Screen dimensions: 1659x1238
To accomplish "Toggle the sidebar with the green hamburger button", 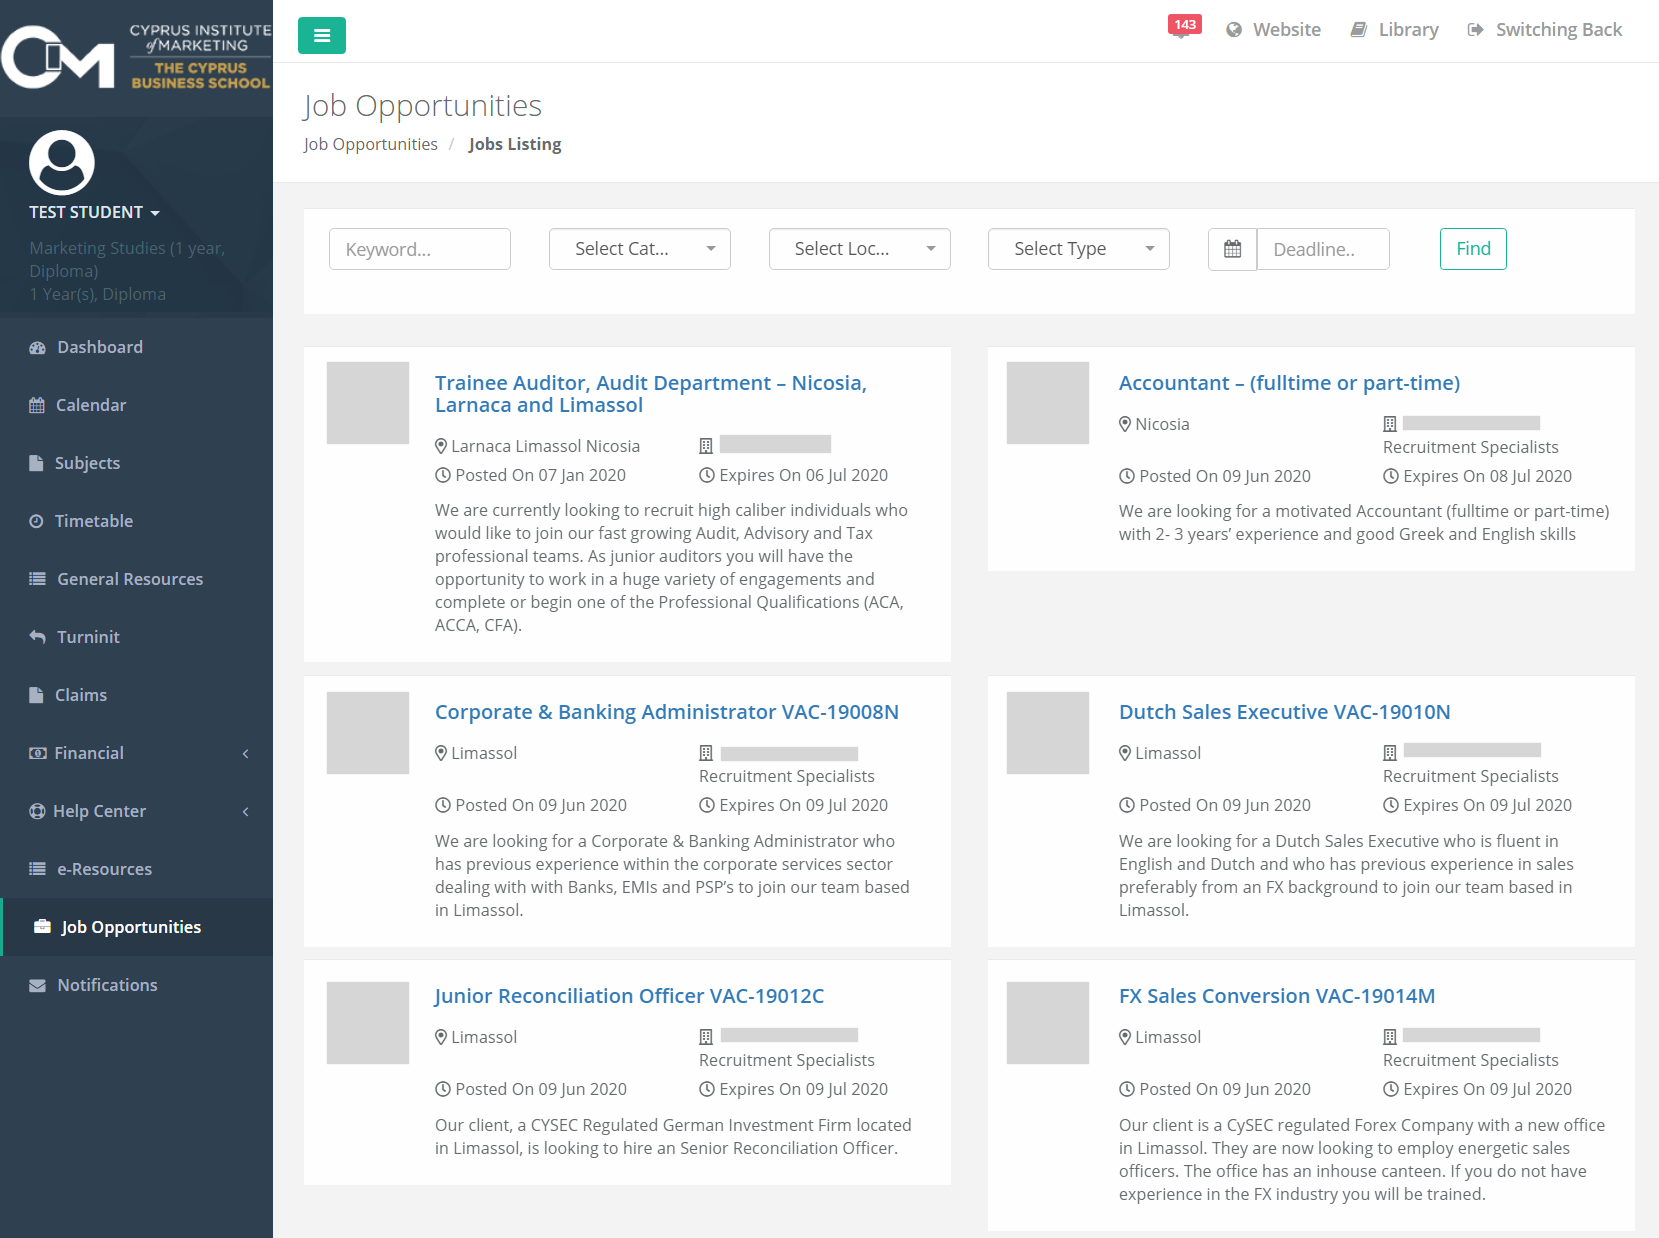I will [x=322, y=36].
